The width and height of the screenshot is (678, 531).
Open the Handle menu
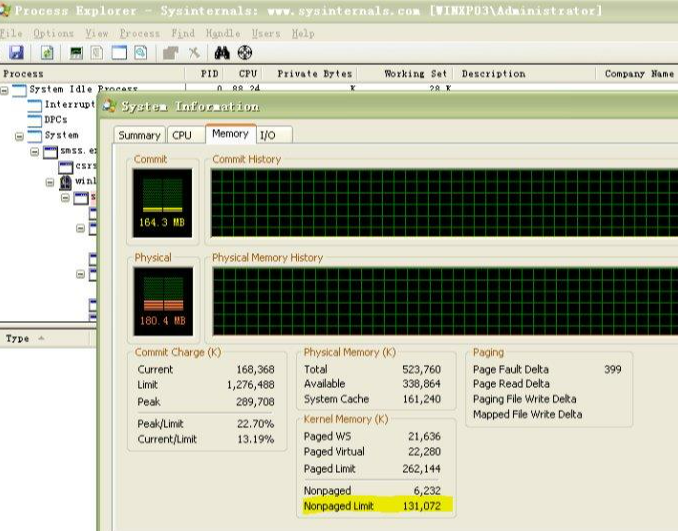(x=223, y=33)
